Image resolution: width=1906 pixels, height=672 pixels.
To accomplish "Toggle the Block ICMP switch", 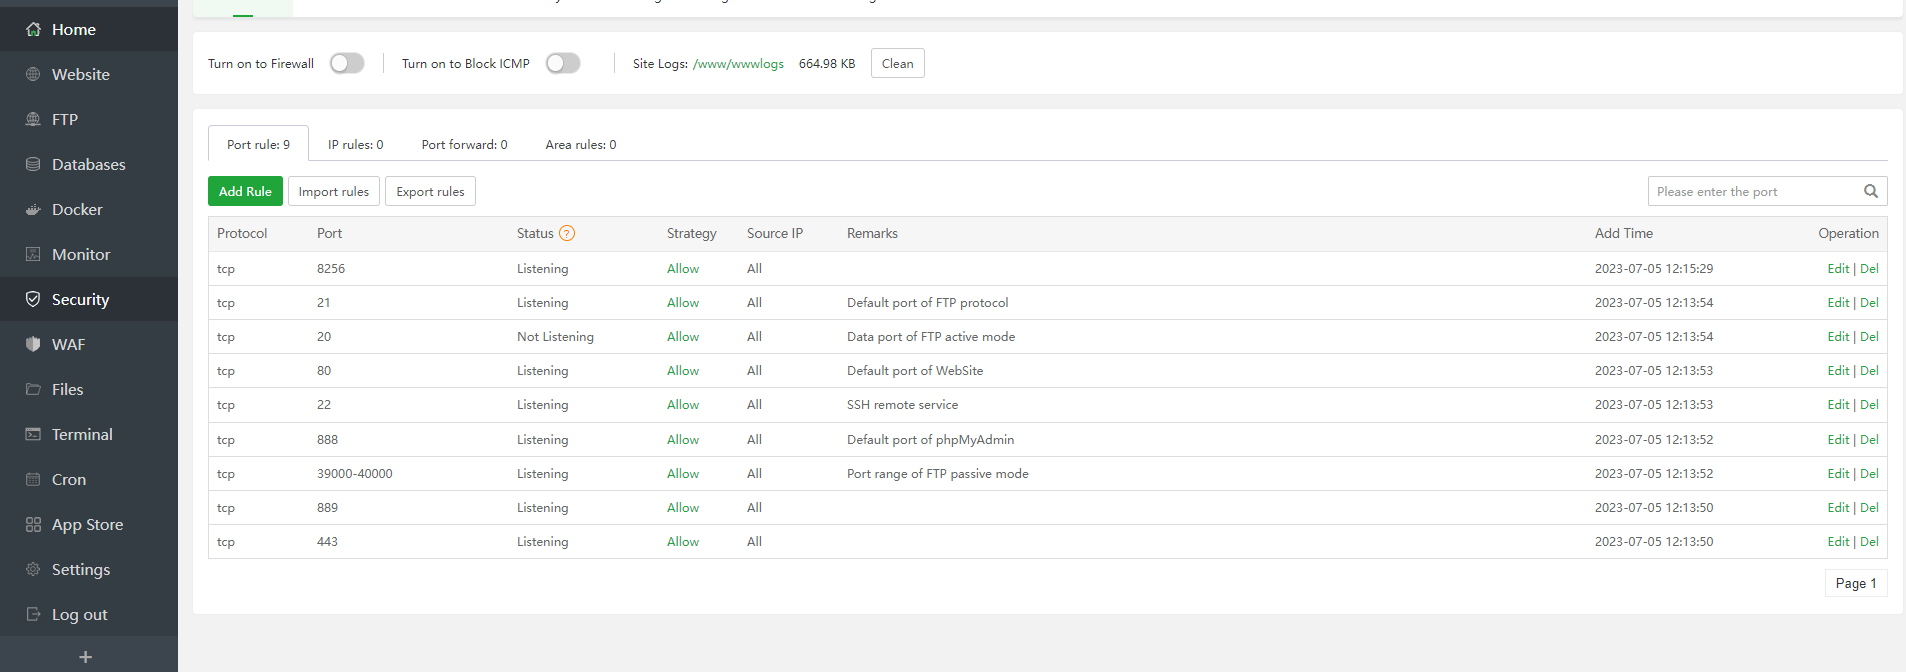I will click(563, 64).
